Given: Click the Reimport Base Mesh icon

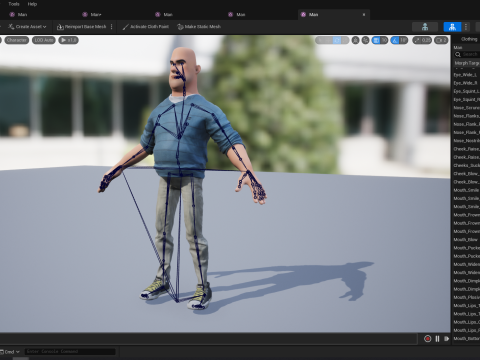Looking at the screenshot, I should click(x=60, y=27).
